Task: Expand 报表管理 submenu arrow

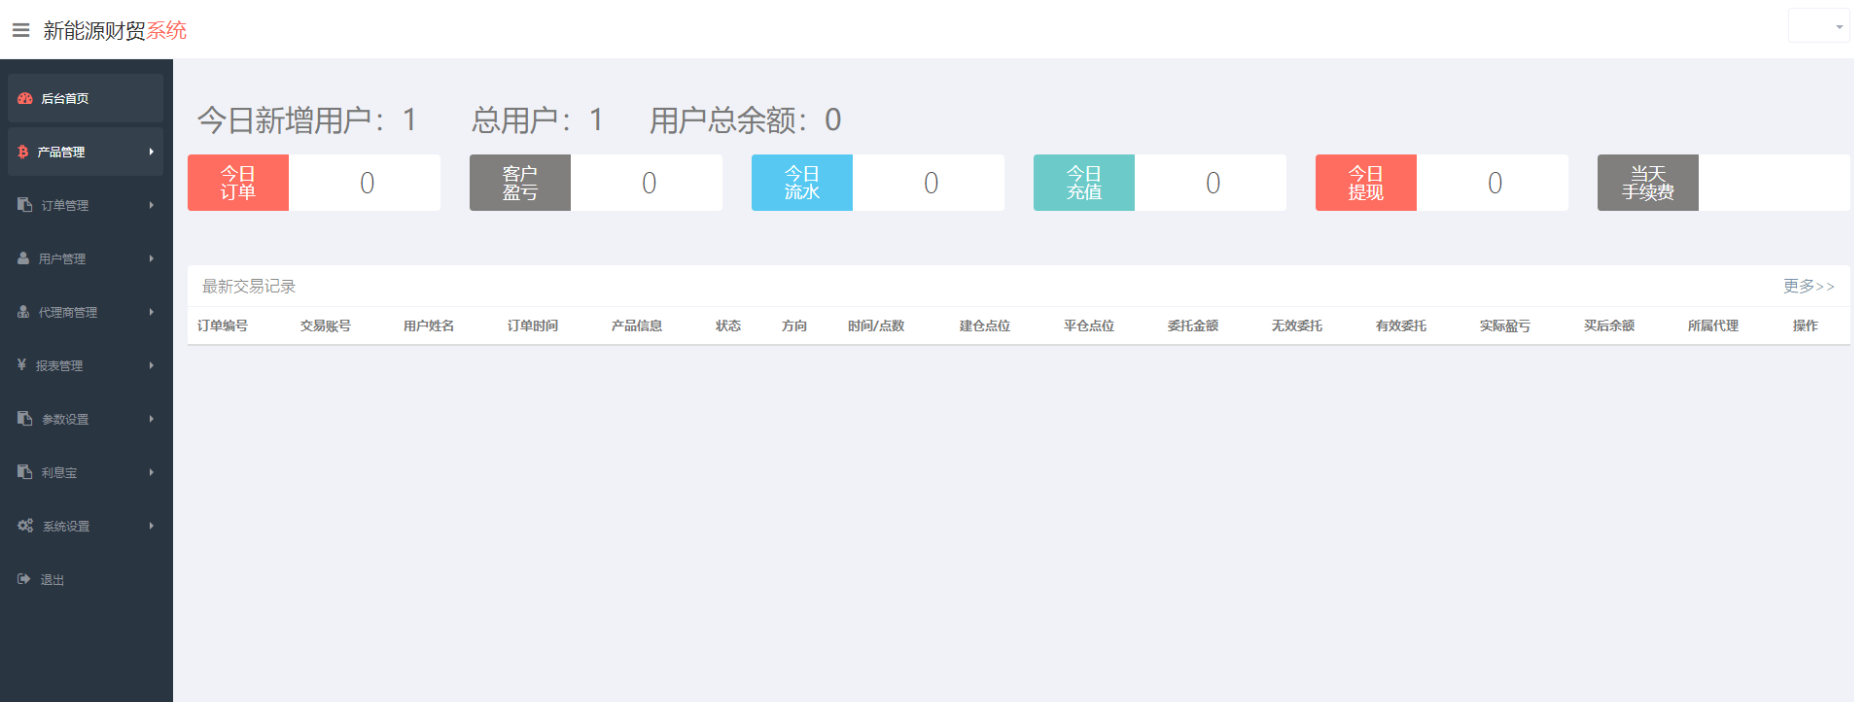Action: (x=151, y=365)
